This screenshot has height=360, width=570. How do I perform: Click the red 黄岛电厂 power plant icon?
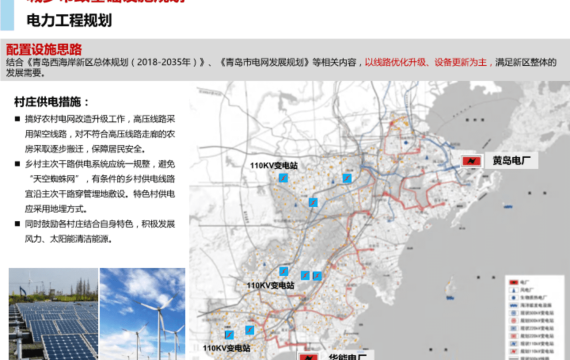(x=471, y=161)
